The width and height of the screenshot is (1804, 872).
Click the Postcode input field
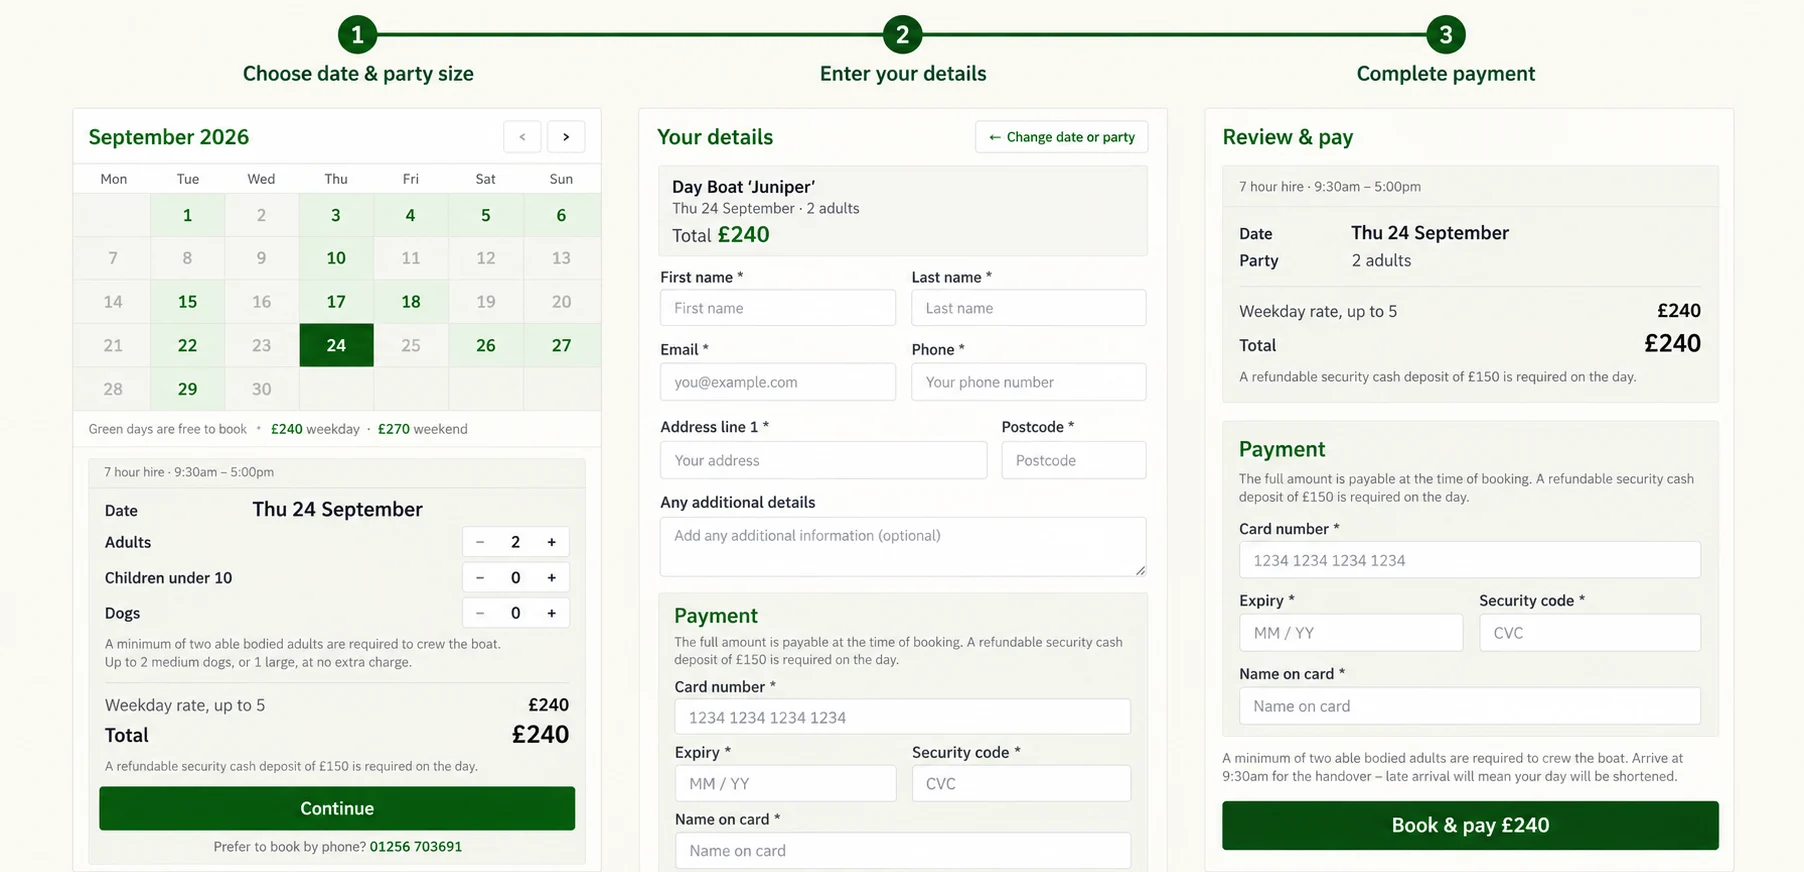point(1074,460)
